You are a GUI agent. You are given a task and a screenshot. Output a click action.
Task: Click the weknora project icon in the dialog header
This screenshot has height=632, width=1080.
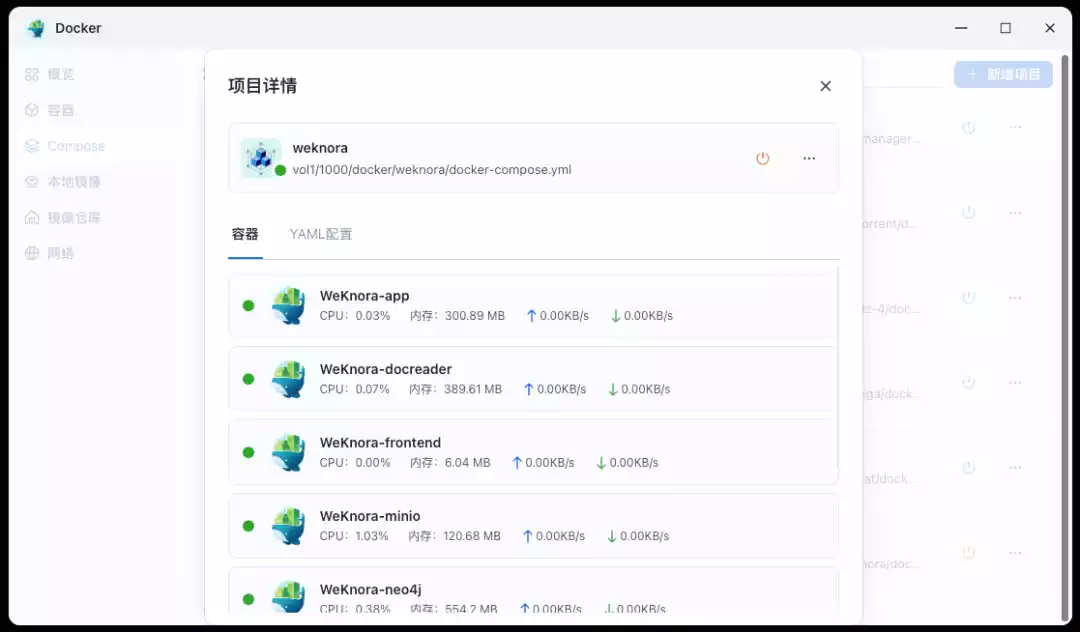[263, 158]
